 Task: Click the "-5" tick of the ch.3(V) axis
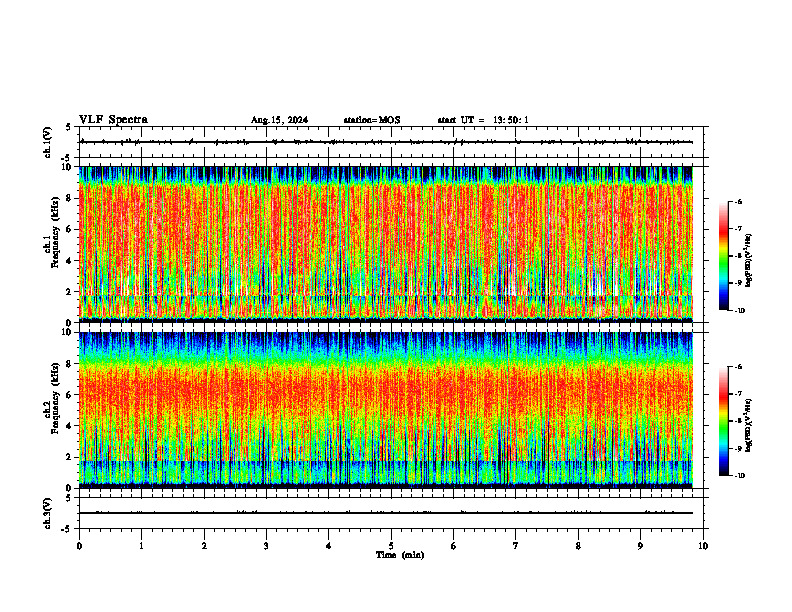pyautogui.click(x=66, y=529)
